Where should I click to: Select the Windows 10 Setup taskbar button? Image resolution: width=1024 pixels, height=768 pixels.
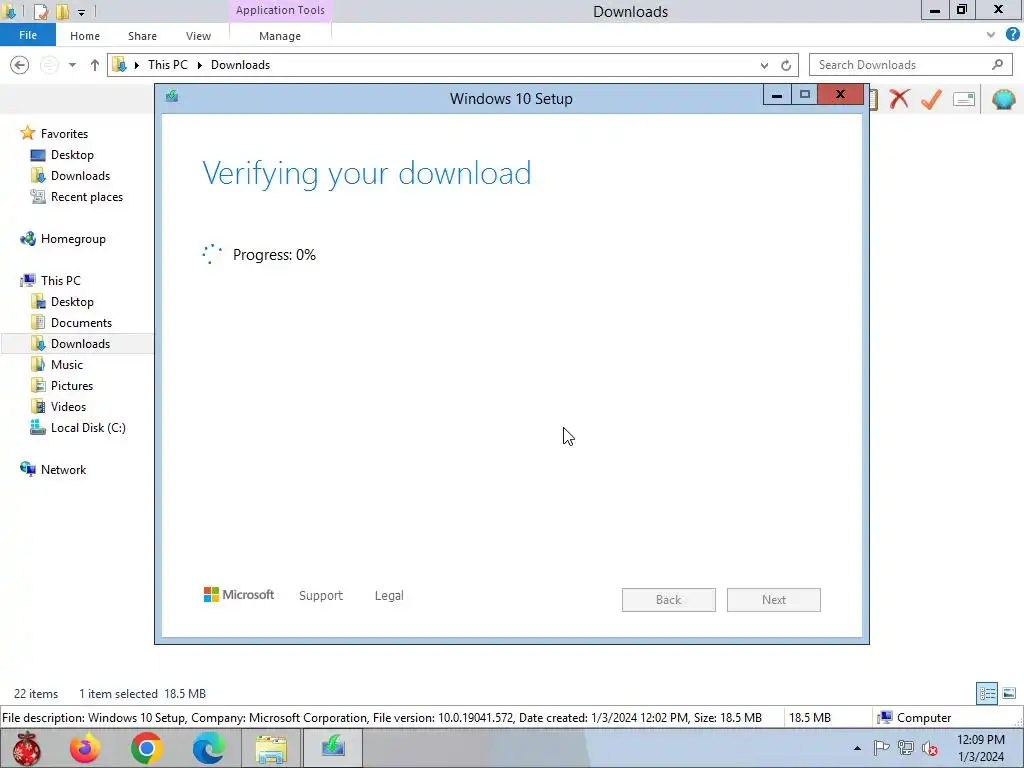click(x=332, y=748)
